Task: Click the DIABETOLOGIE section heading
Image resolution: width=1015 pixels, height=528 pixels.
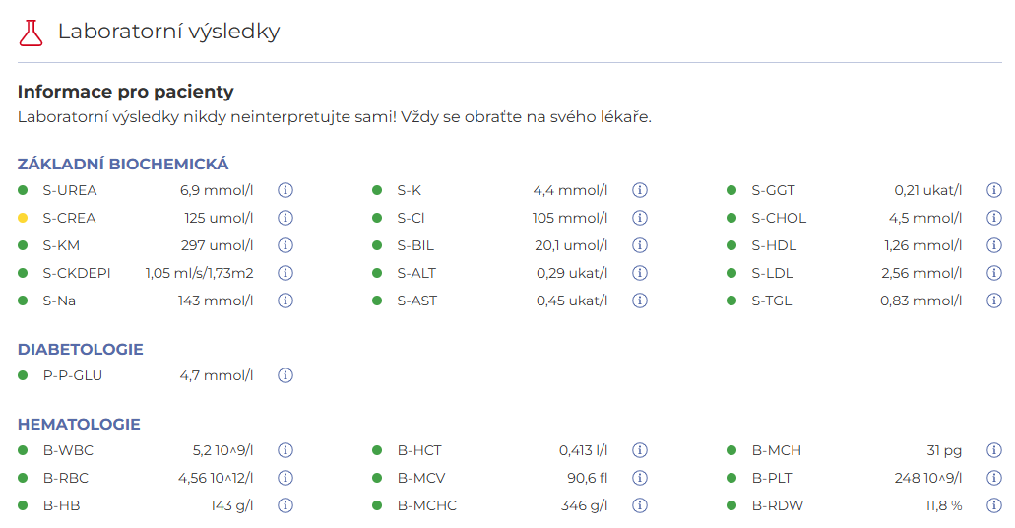Action: click(81, 349)
